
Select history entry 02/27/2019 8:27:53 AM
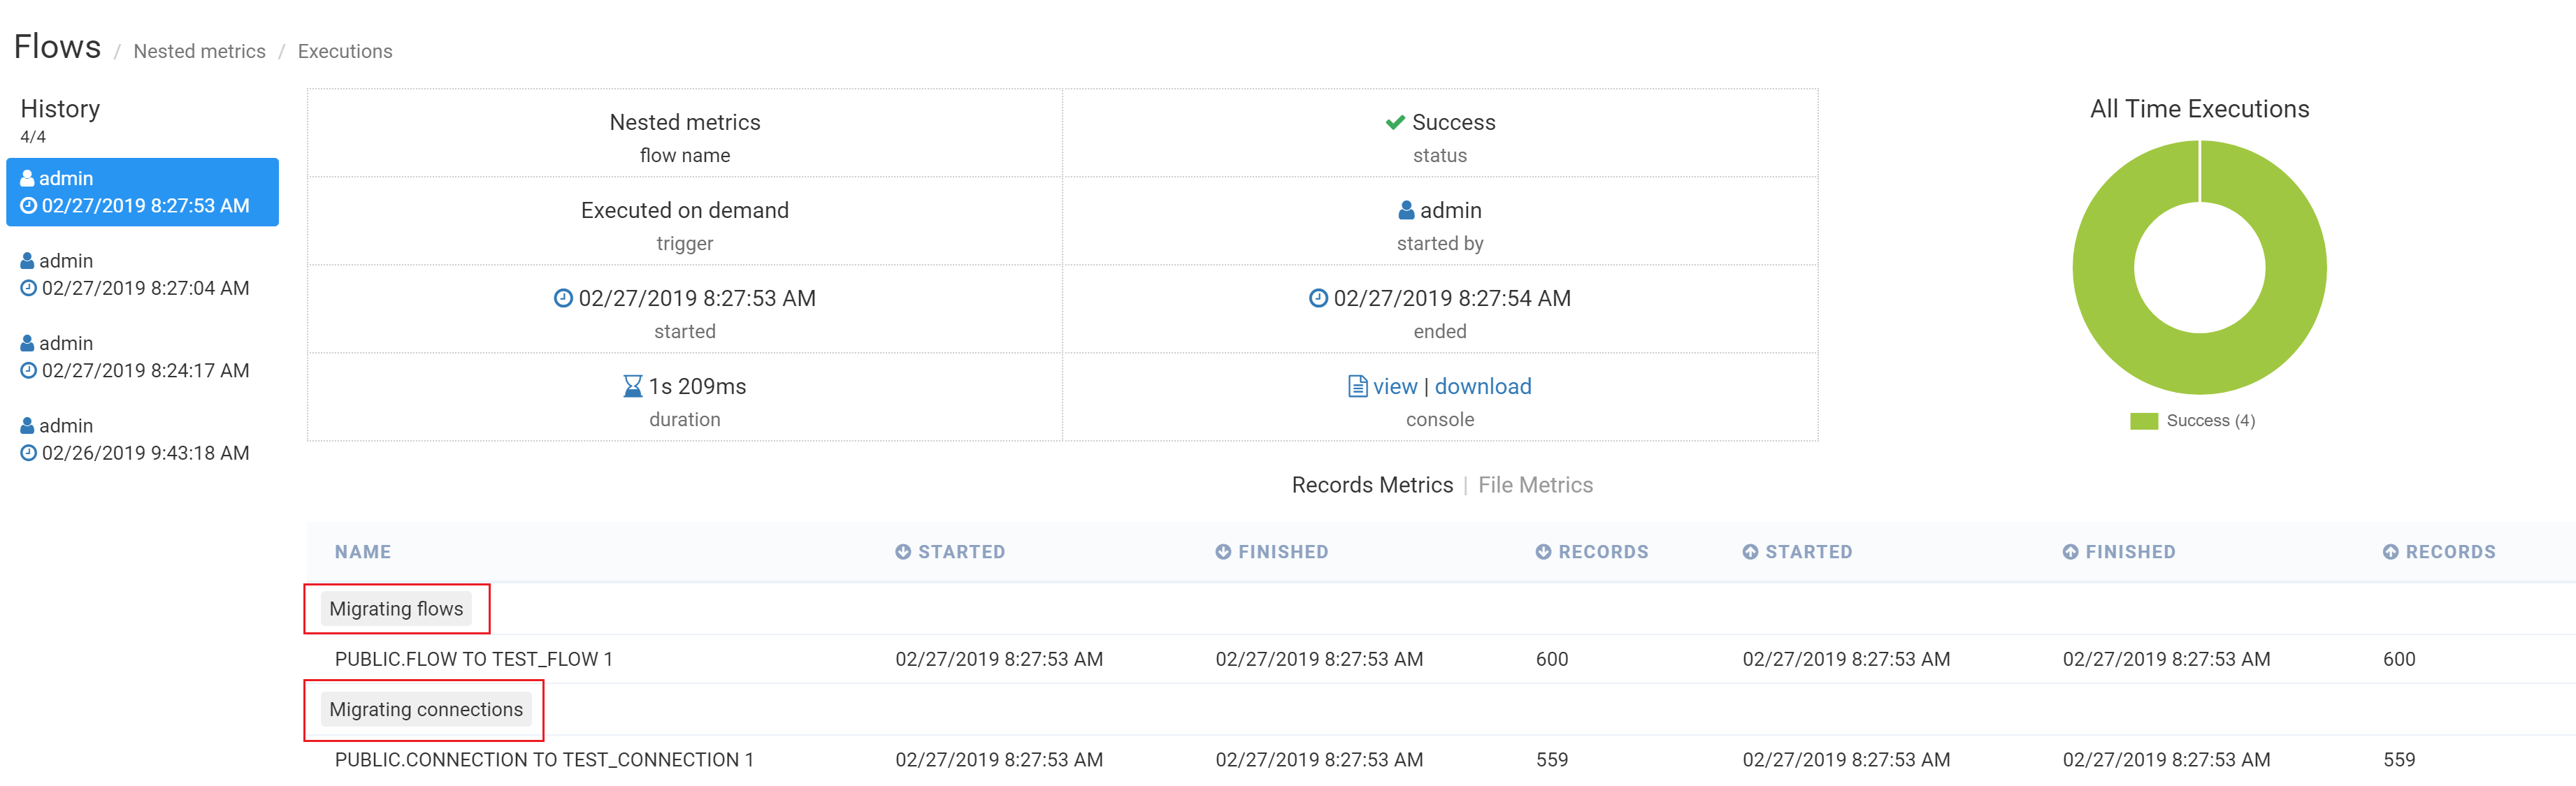[142, 192]
